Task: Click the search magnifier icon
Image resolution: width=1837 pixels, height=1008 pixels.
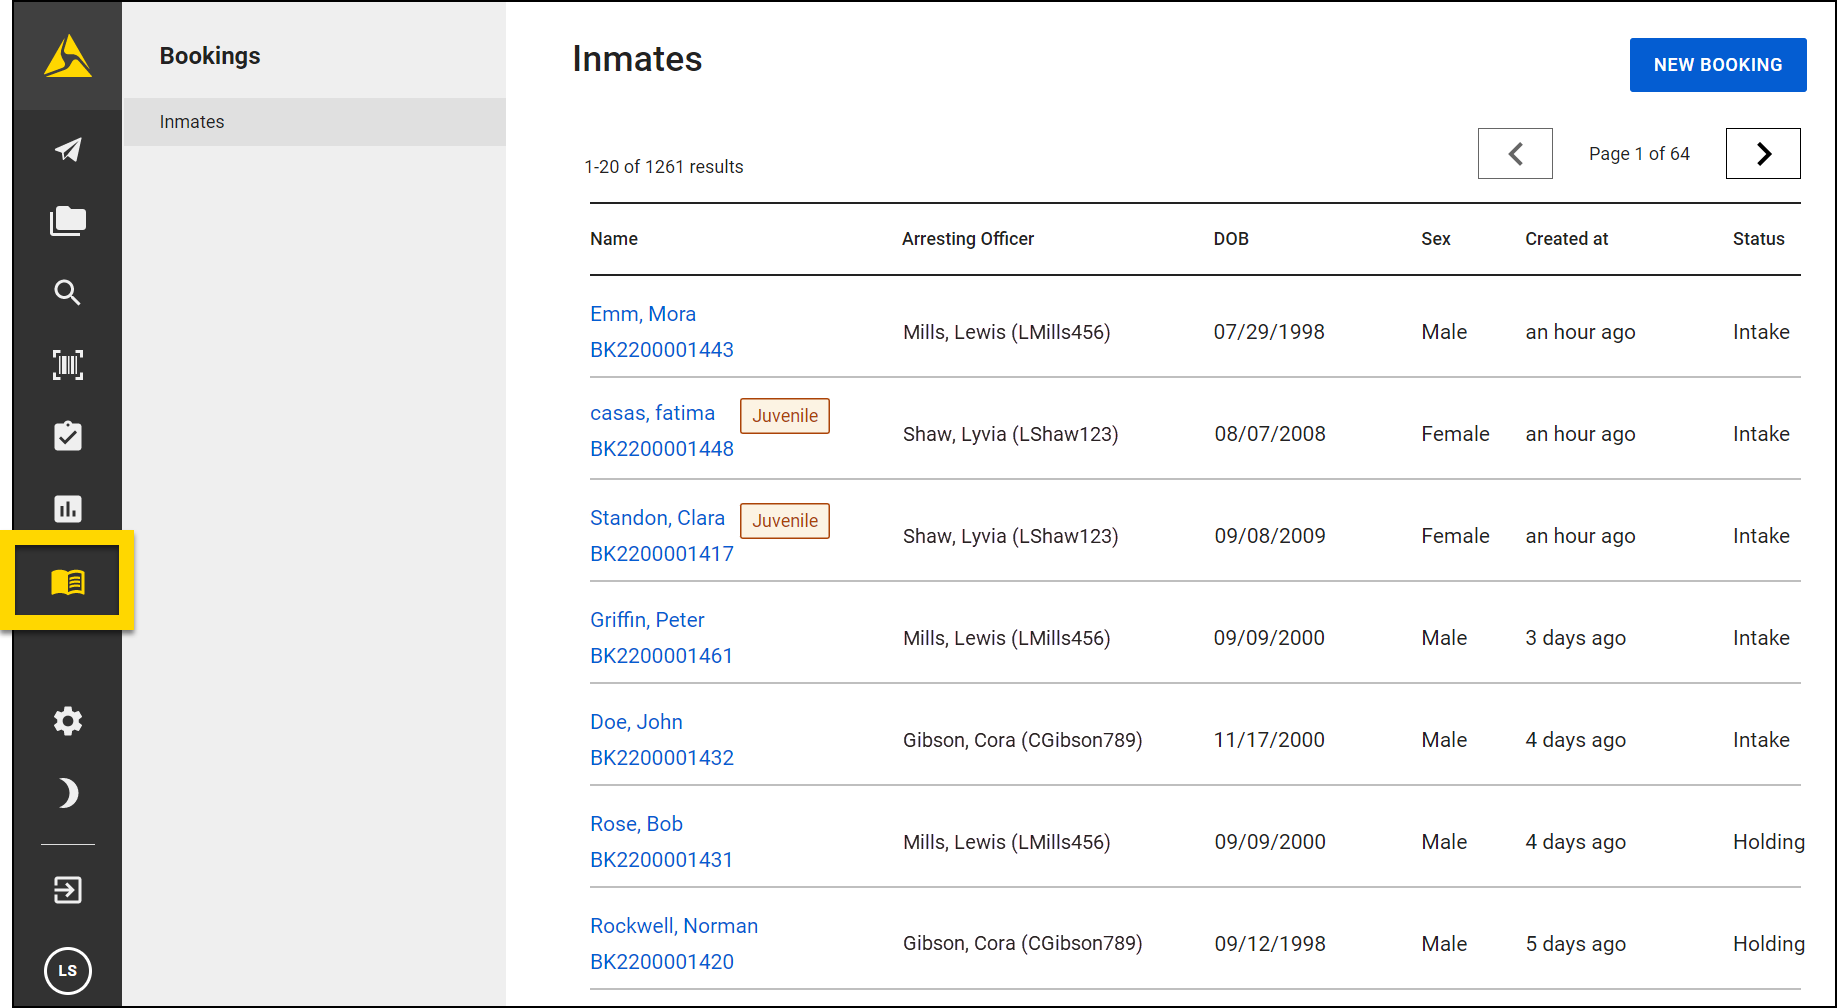Action: [67, 293]
